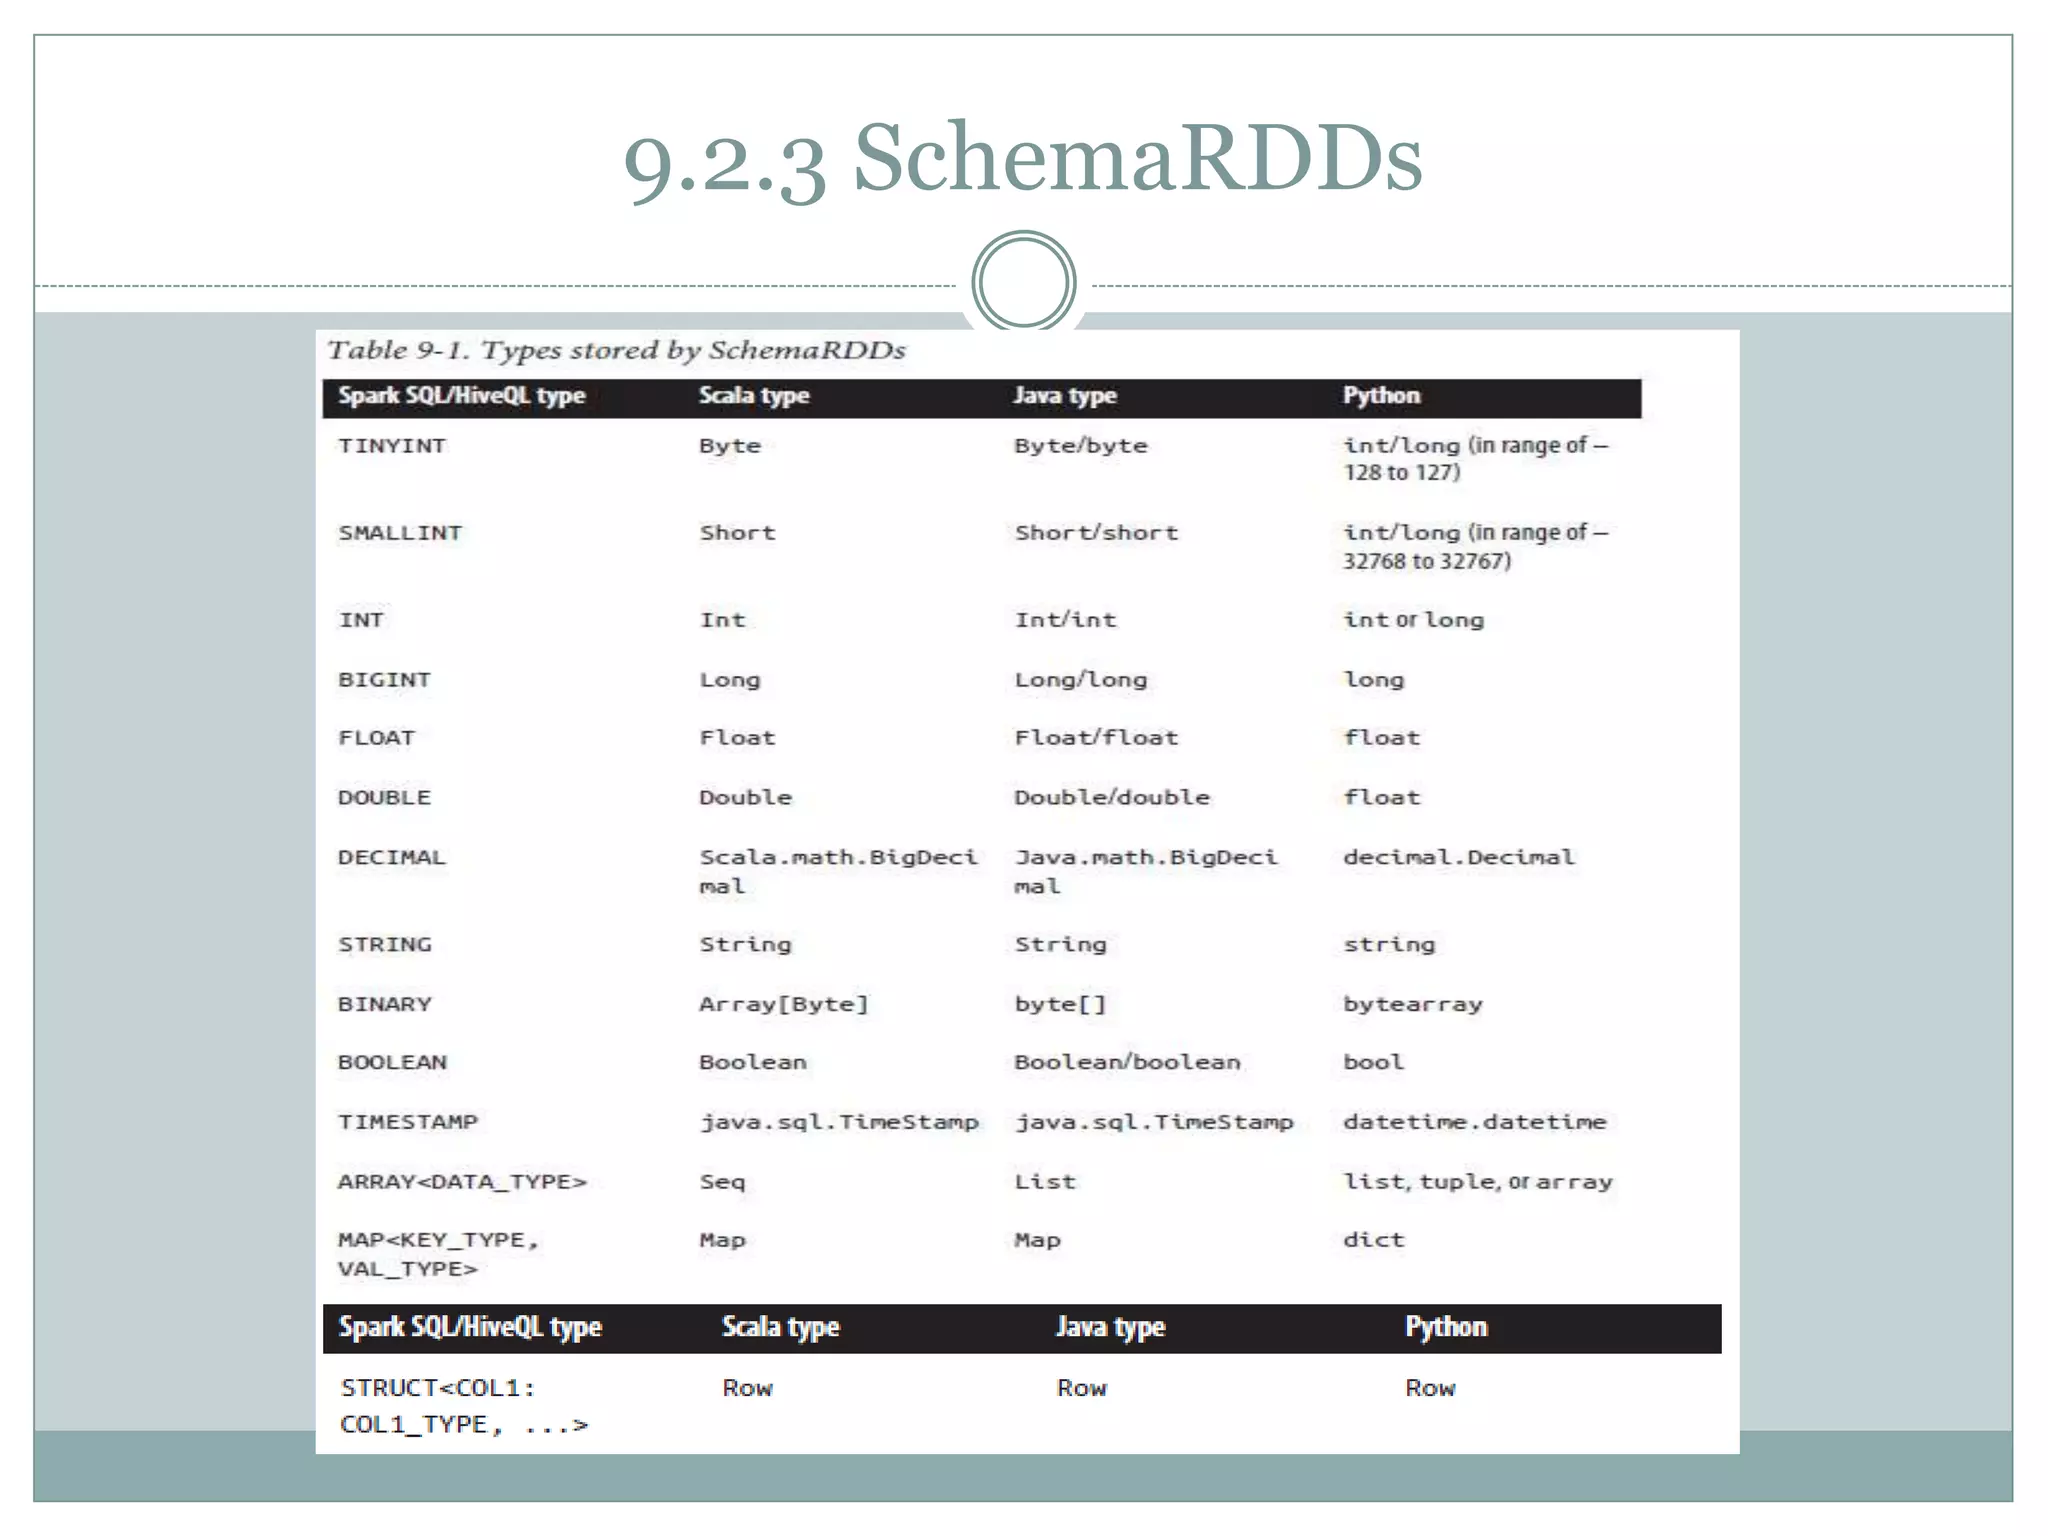The height and width of the screenshot is (1536, 2048).
Task: Click 'int/long (in range of -128 to 127)'
Action: click(x=1476, y=459)
